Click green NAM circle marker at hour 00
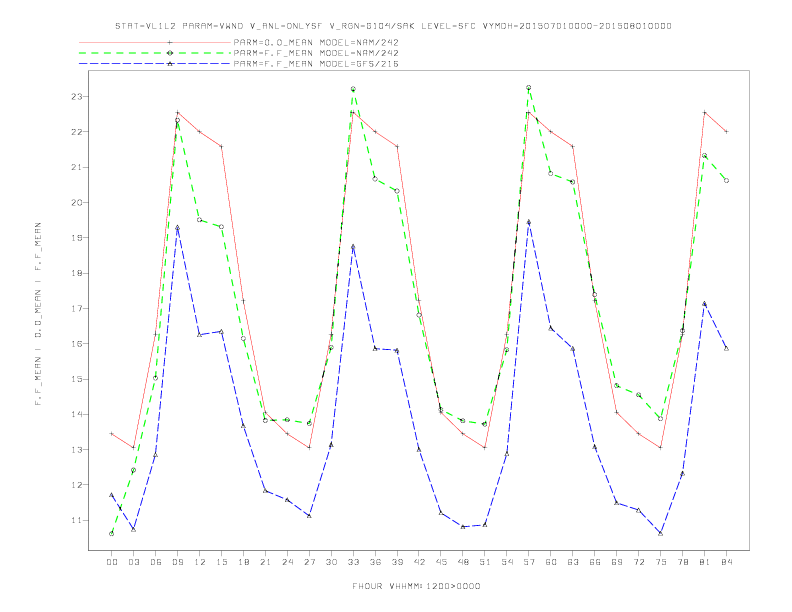This screenshot has width=792, height=612. [112, 534]
